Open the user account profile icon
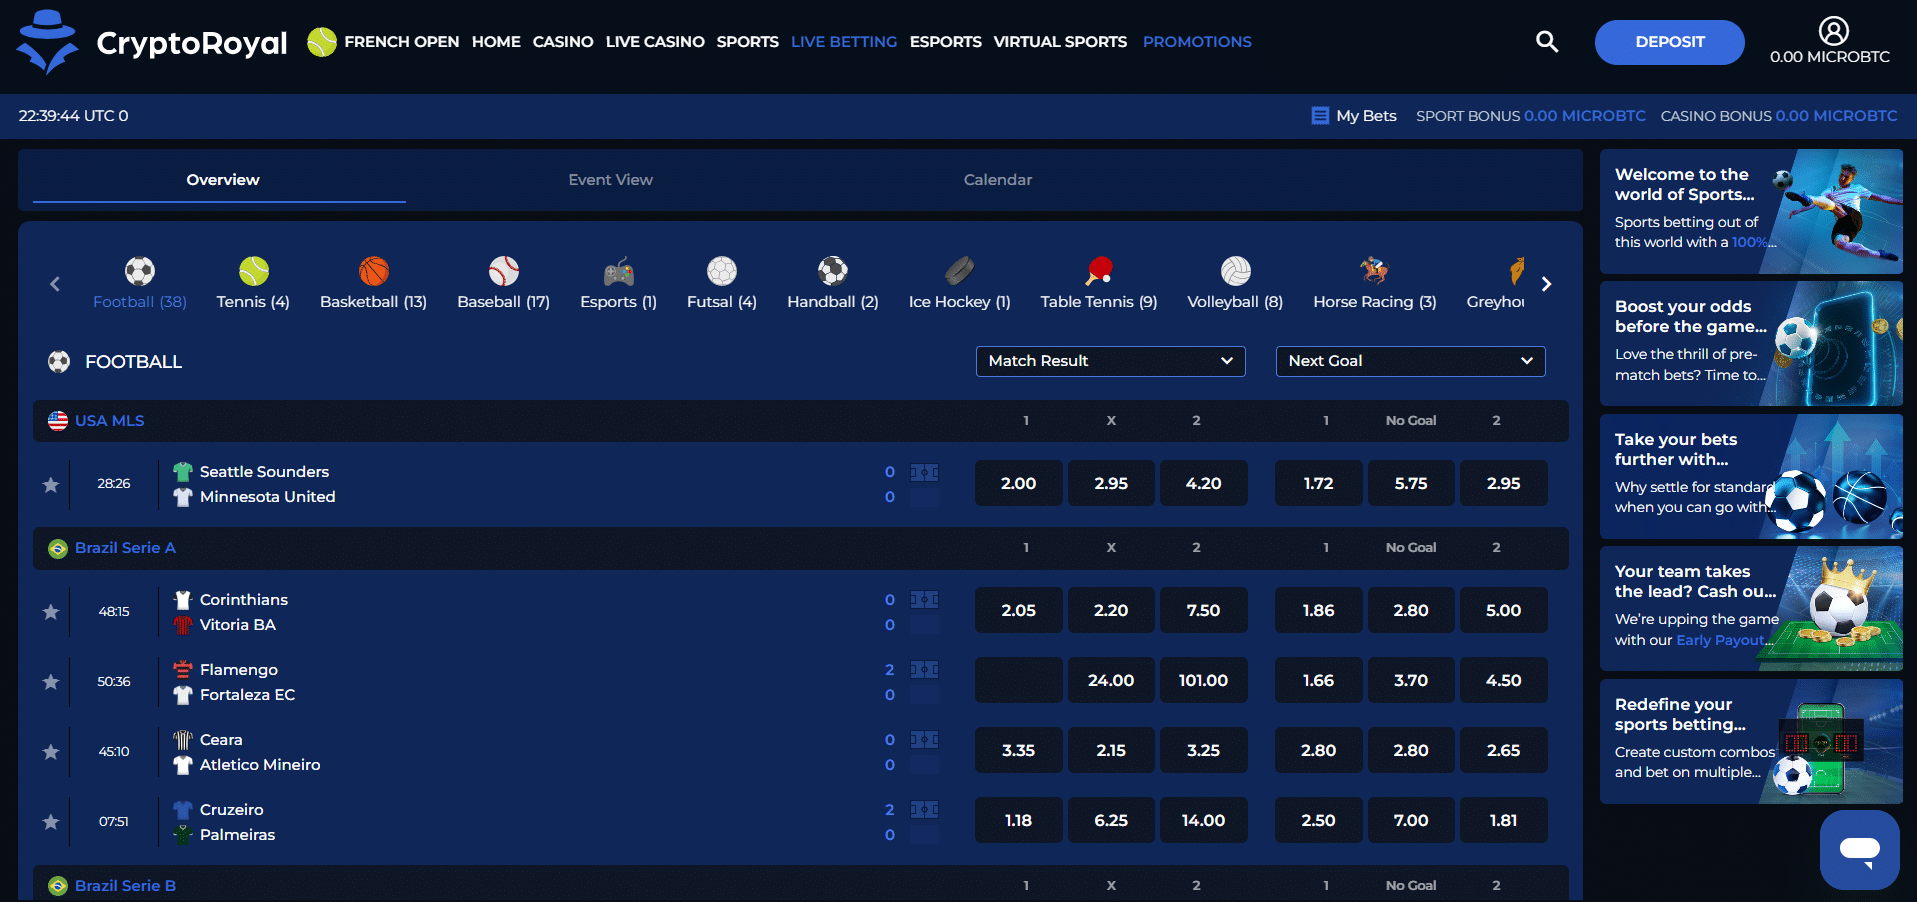This screenshot has height=902, width=1917. (1833, 31)
